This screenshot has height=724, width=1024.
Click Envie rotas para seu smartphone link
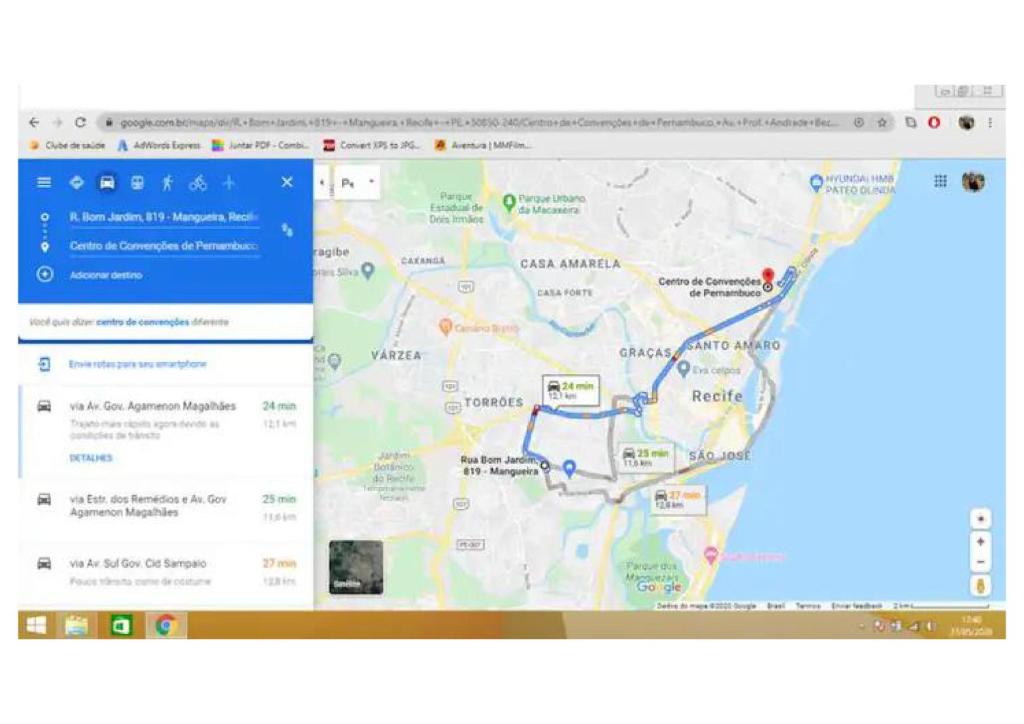(x=137, y=364)
